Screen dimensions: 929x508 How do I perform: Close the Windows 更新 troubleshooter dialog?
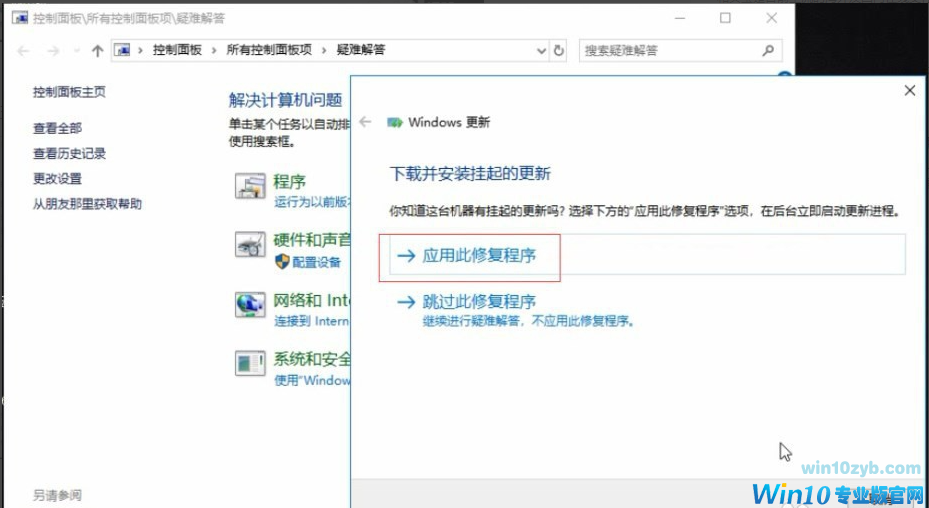[909, 91]
